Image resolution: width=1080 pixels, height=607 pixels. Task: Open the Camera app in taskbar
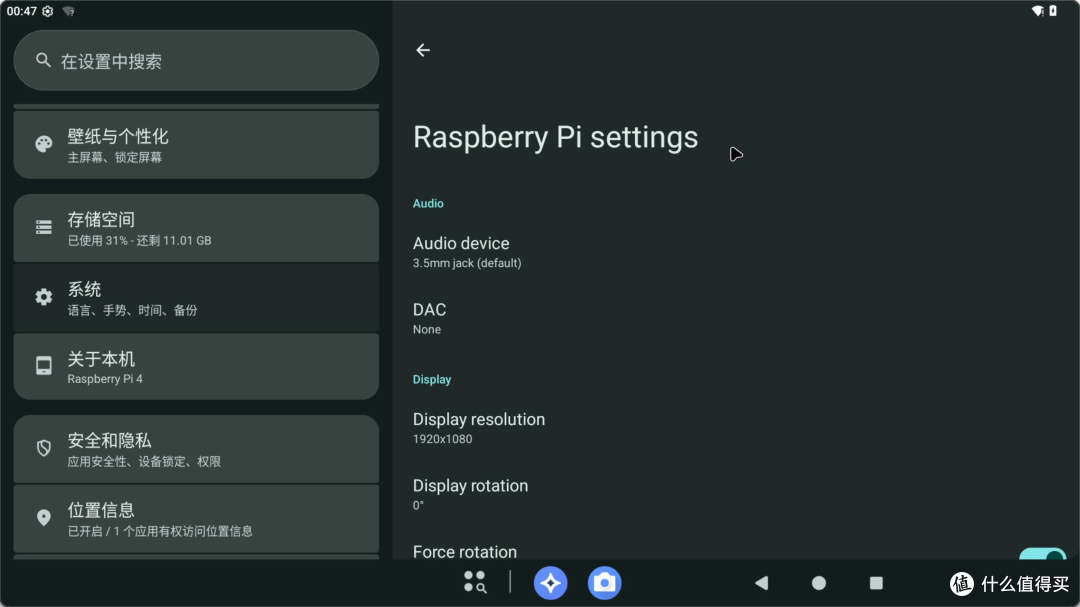tap(604, 583)
